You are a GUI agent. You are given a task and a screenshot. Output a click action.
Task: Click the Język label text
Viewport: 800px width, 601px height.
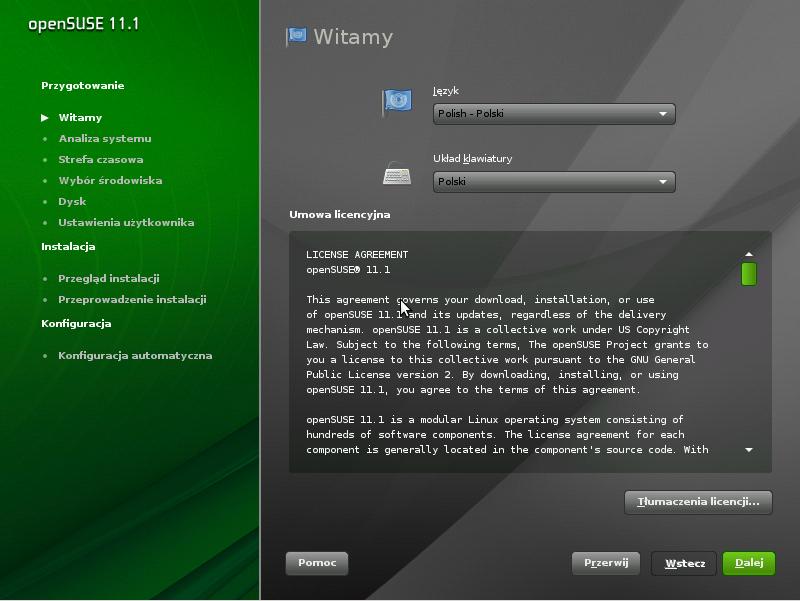pyautogui.click(x=446, y=91)
